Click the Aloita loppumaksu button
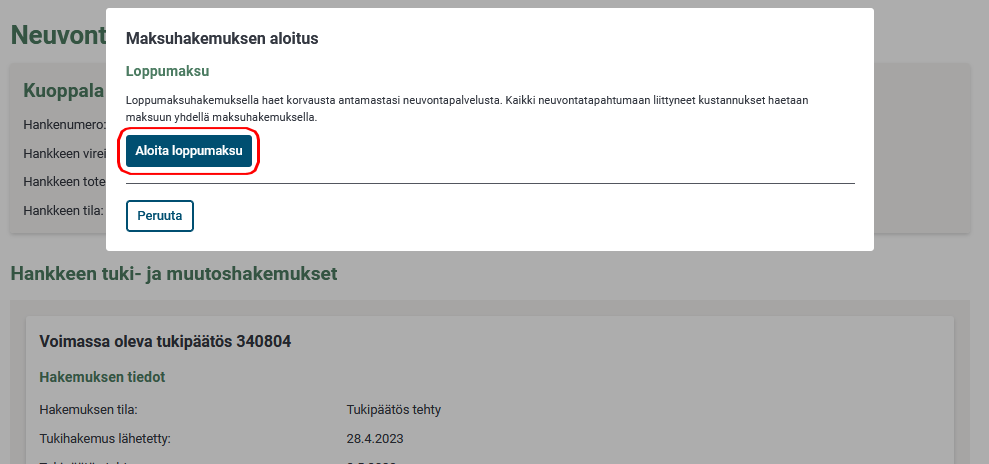989x464 pixels. pyautogui.click(x=189, y=151)
